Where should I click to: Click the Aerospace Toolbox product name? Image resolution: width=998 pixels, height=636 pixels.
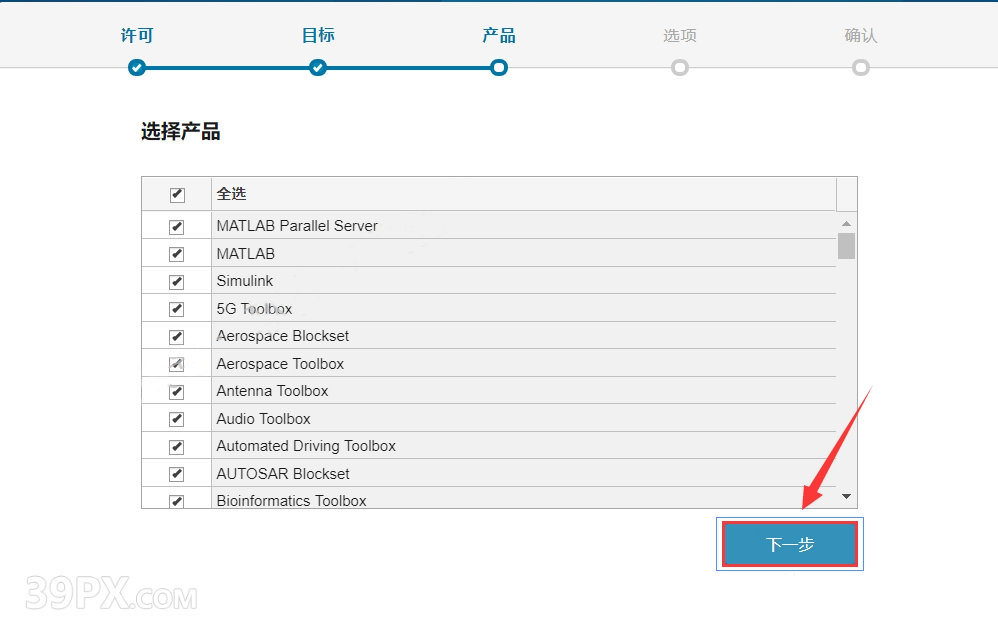coord(280,364)
